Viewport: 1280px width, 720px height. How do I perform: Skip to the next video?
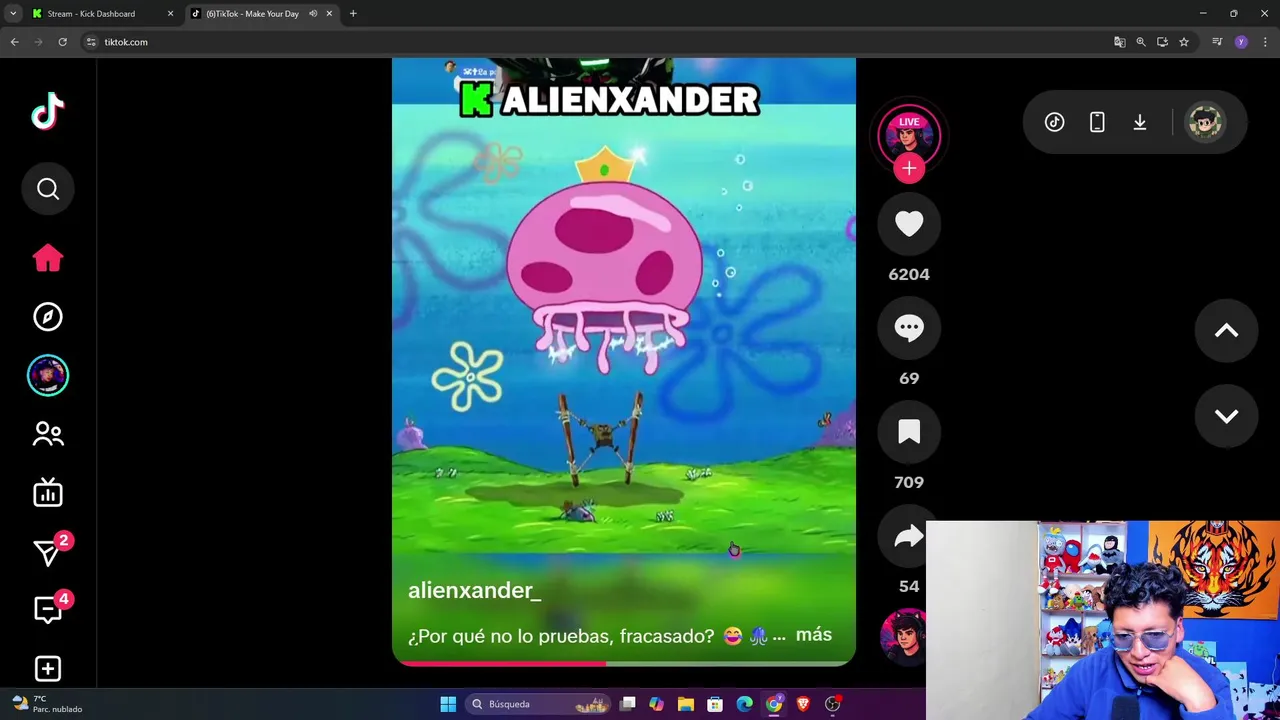coord(1226,416)
